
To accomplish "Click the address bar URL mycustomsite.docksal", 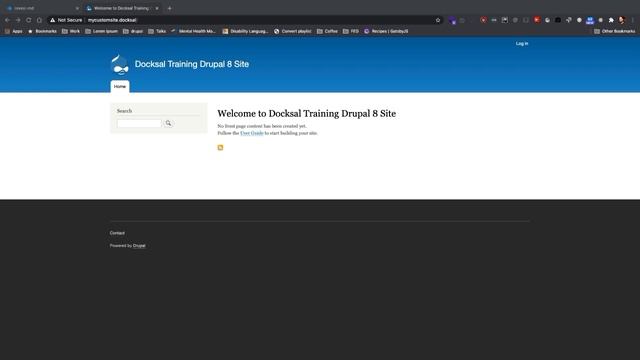I will pos(112,20).
